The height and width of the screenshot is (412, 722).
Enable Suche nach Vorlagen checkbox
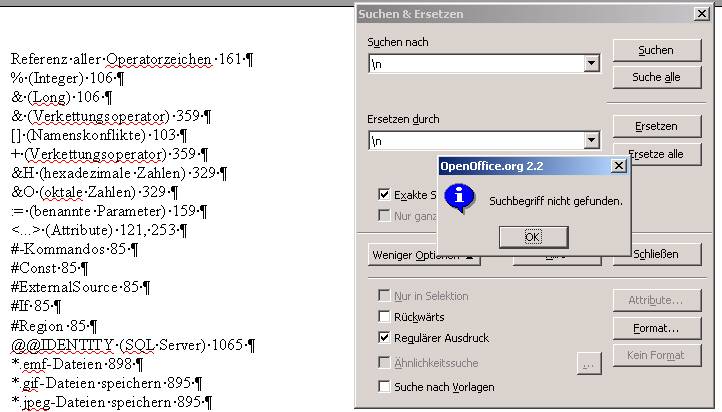pos(384,386)
